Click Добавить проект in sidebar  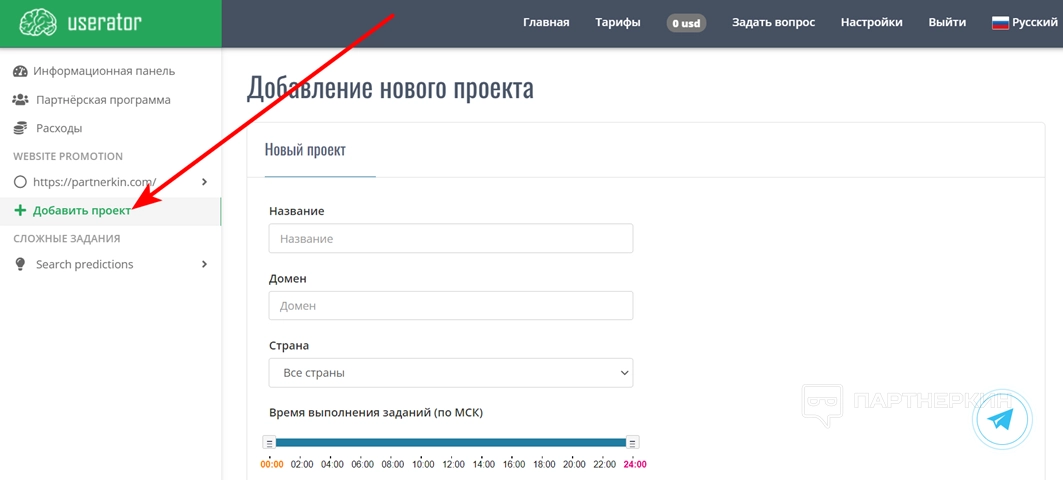82,211
